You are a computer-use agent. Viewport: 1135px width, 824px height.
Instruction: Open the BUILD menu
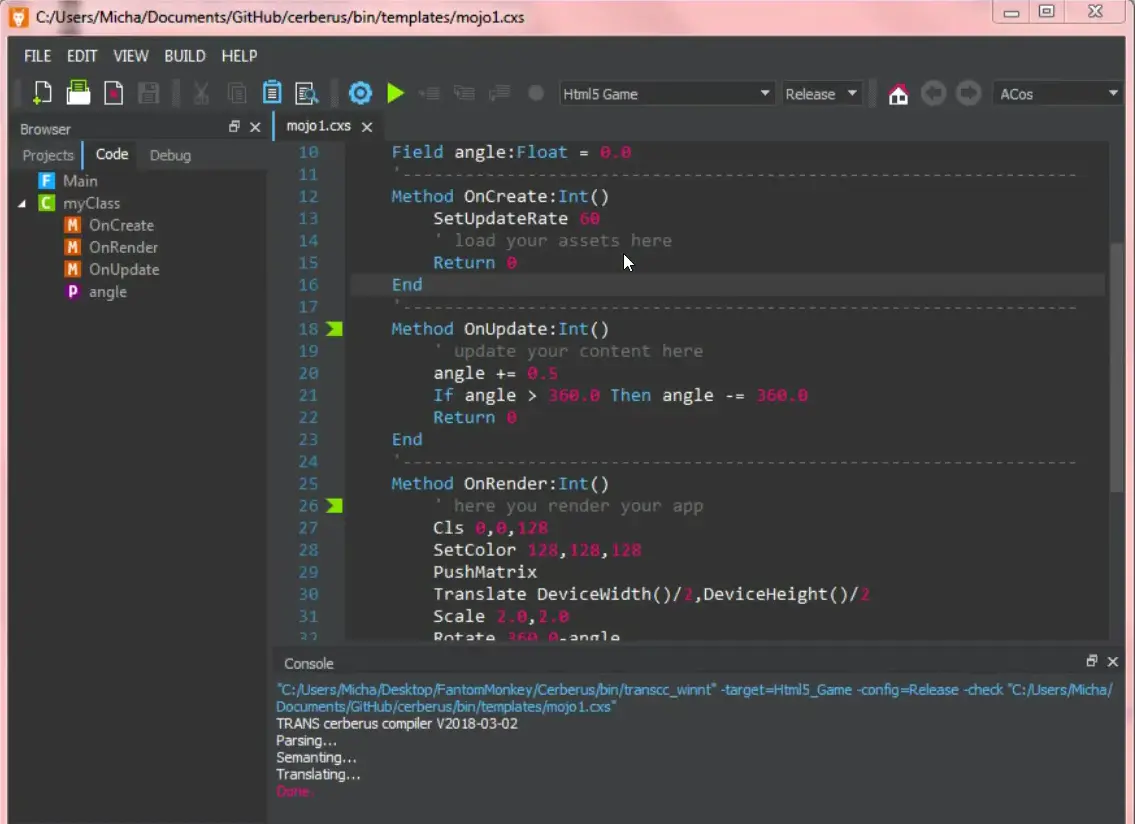click(x=185, y=56)
